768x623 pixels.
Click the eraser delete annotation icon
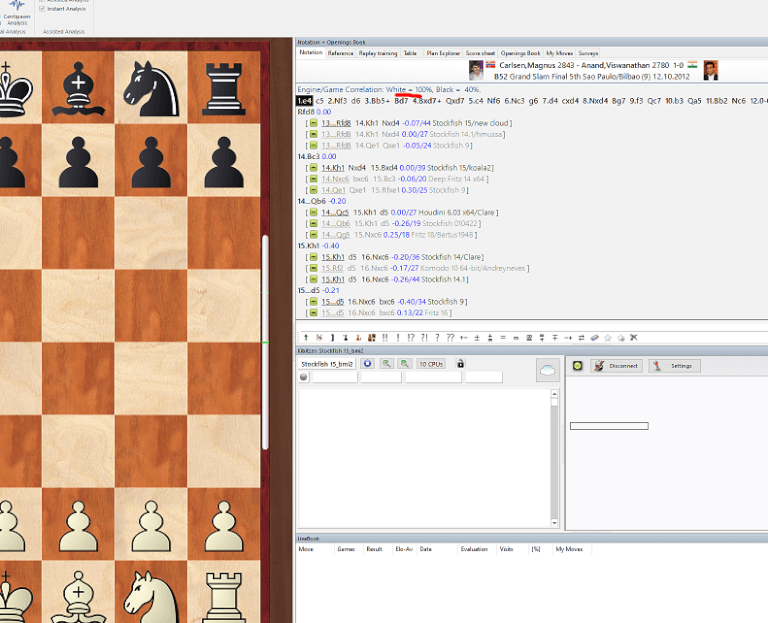[595, 337]
